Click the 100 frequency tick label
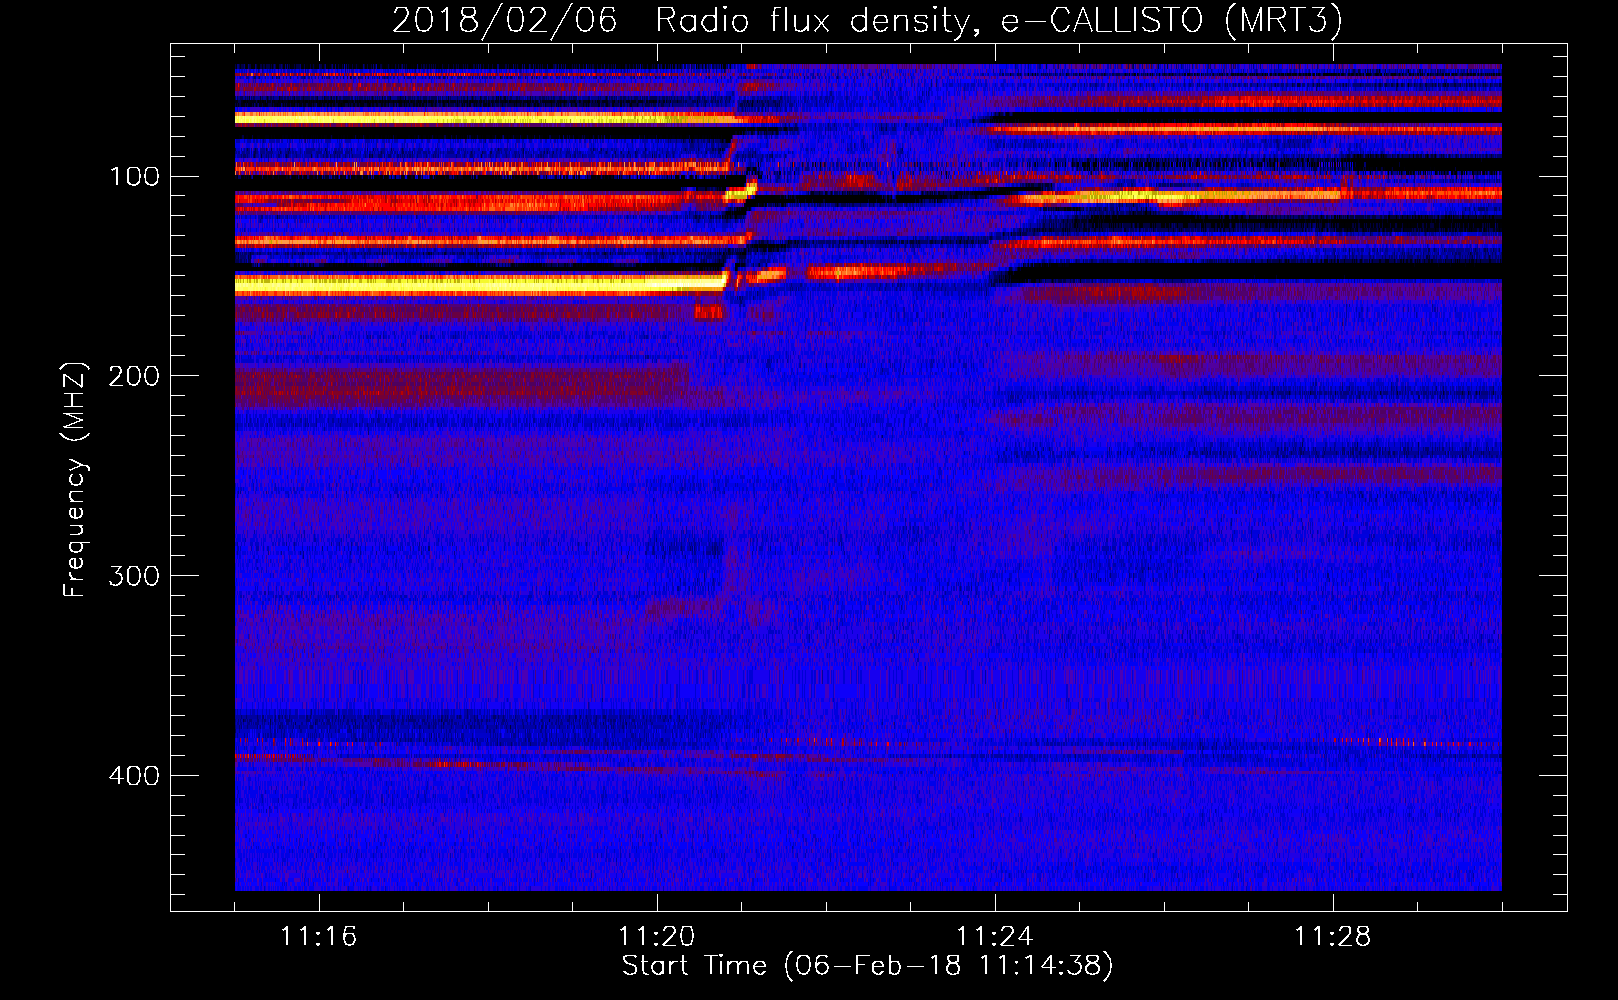Image resolution: width=1618 pixels, height=1000 pixels. (135, 177)
